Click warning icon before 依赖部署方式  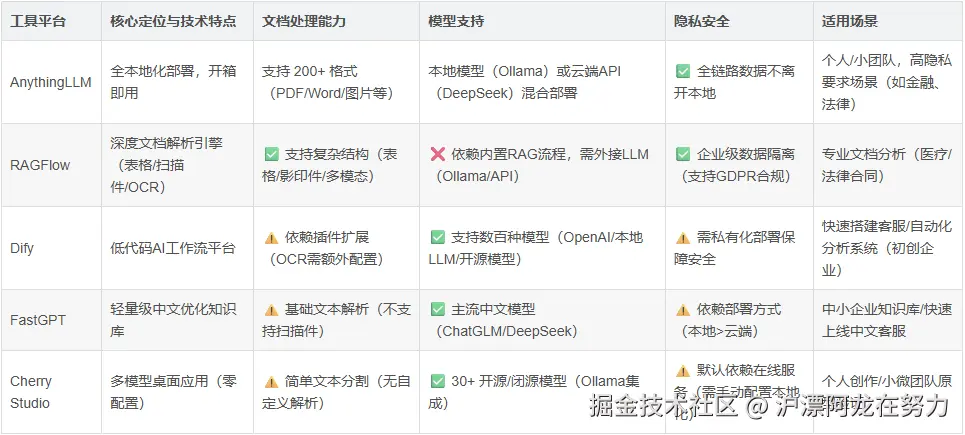683,309
